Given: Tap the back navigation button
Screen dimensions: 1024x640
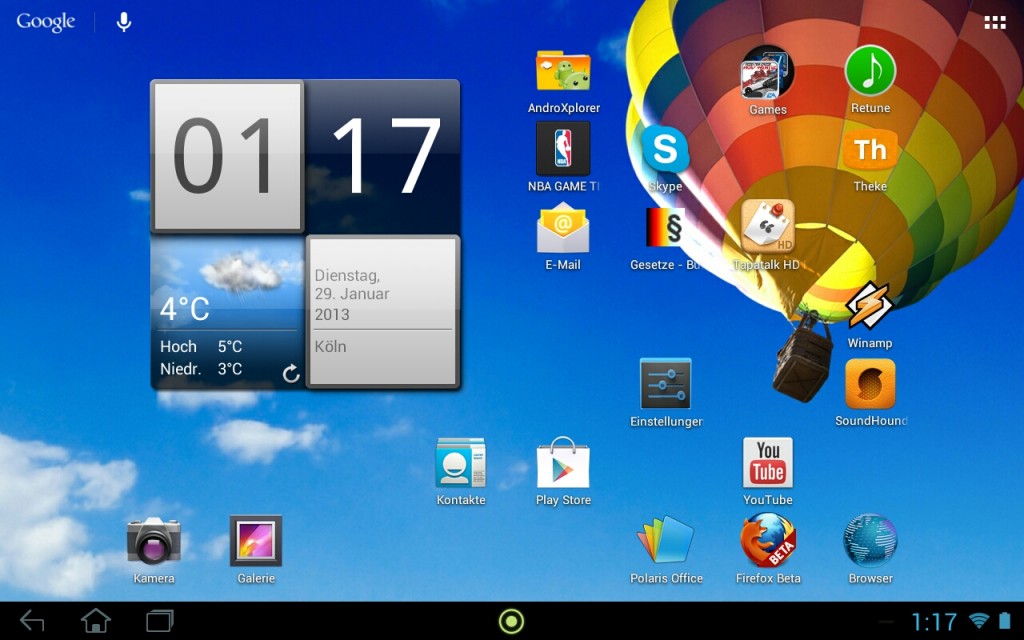Looking at the screenshot, I should [32, 620].
